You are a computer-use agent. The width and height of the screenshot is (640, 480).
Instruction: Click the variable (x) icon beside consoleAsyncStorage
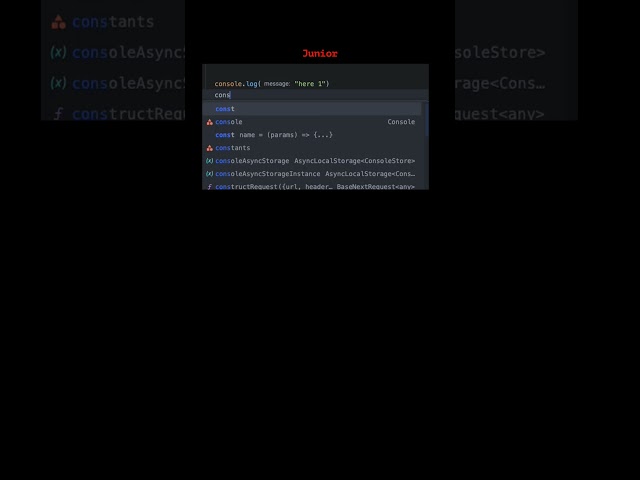(x=209, y=161)
